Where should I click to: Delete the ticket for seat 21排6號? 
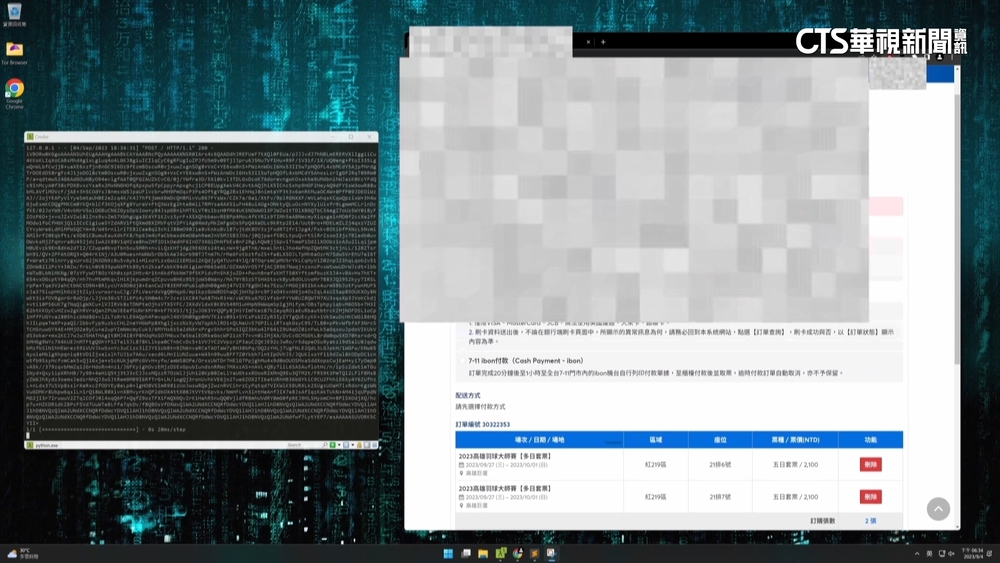pyautogui.click(x=870, y=464)
